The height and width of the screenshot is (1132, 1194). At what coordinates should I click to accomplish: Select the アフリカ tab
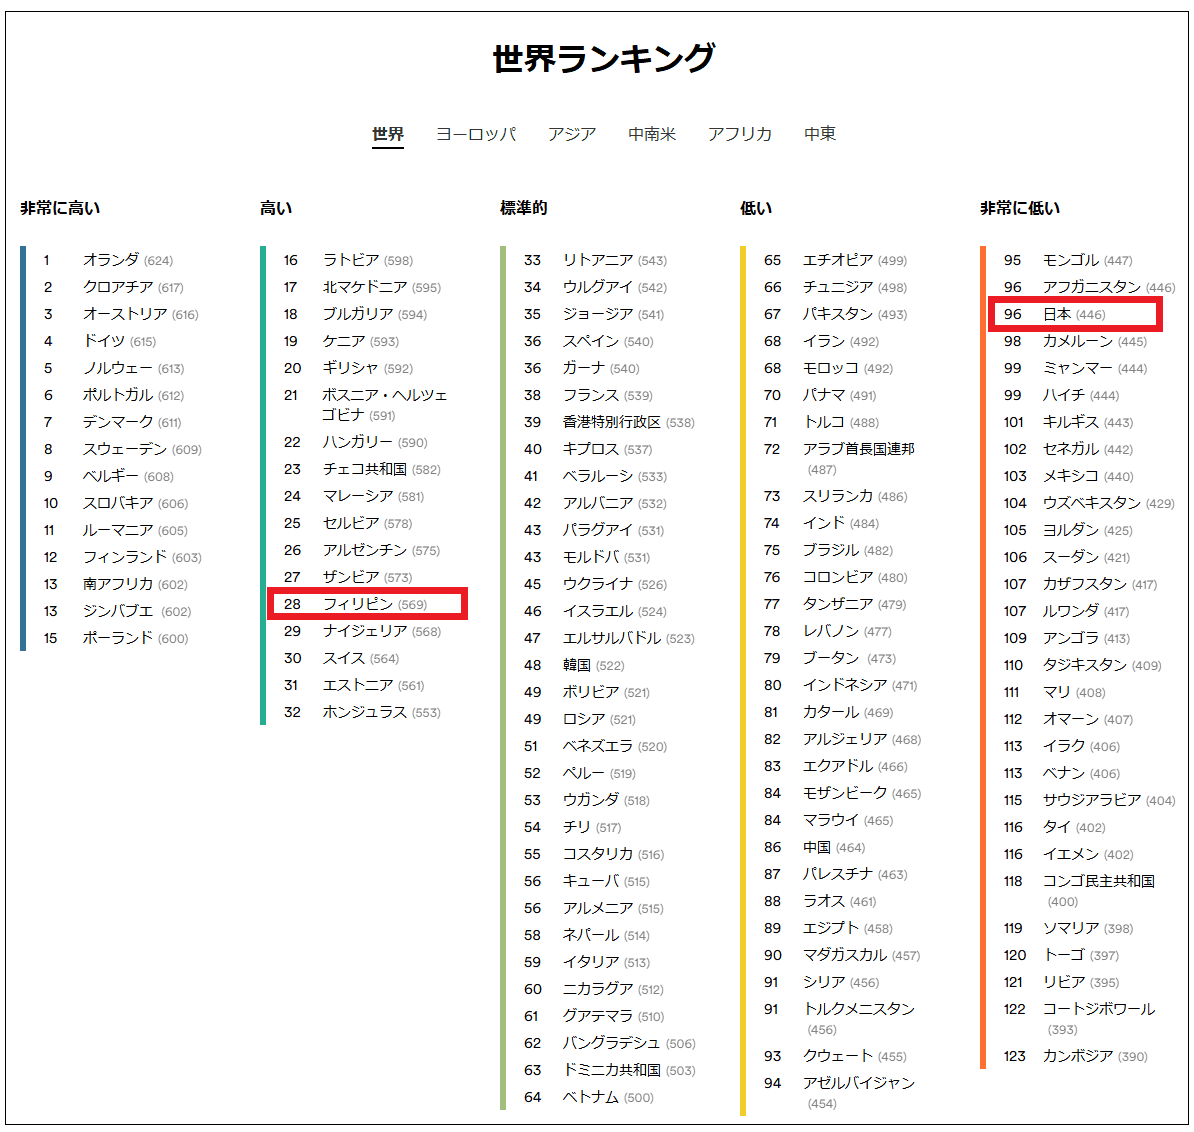point(739,135)
